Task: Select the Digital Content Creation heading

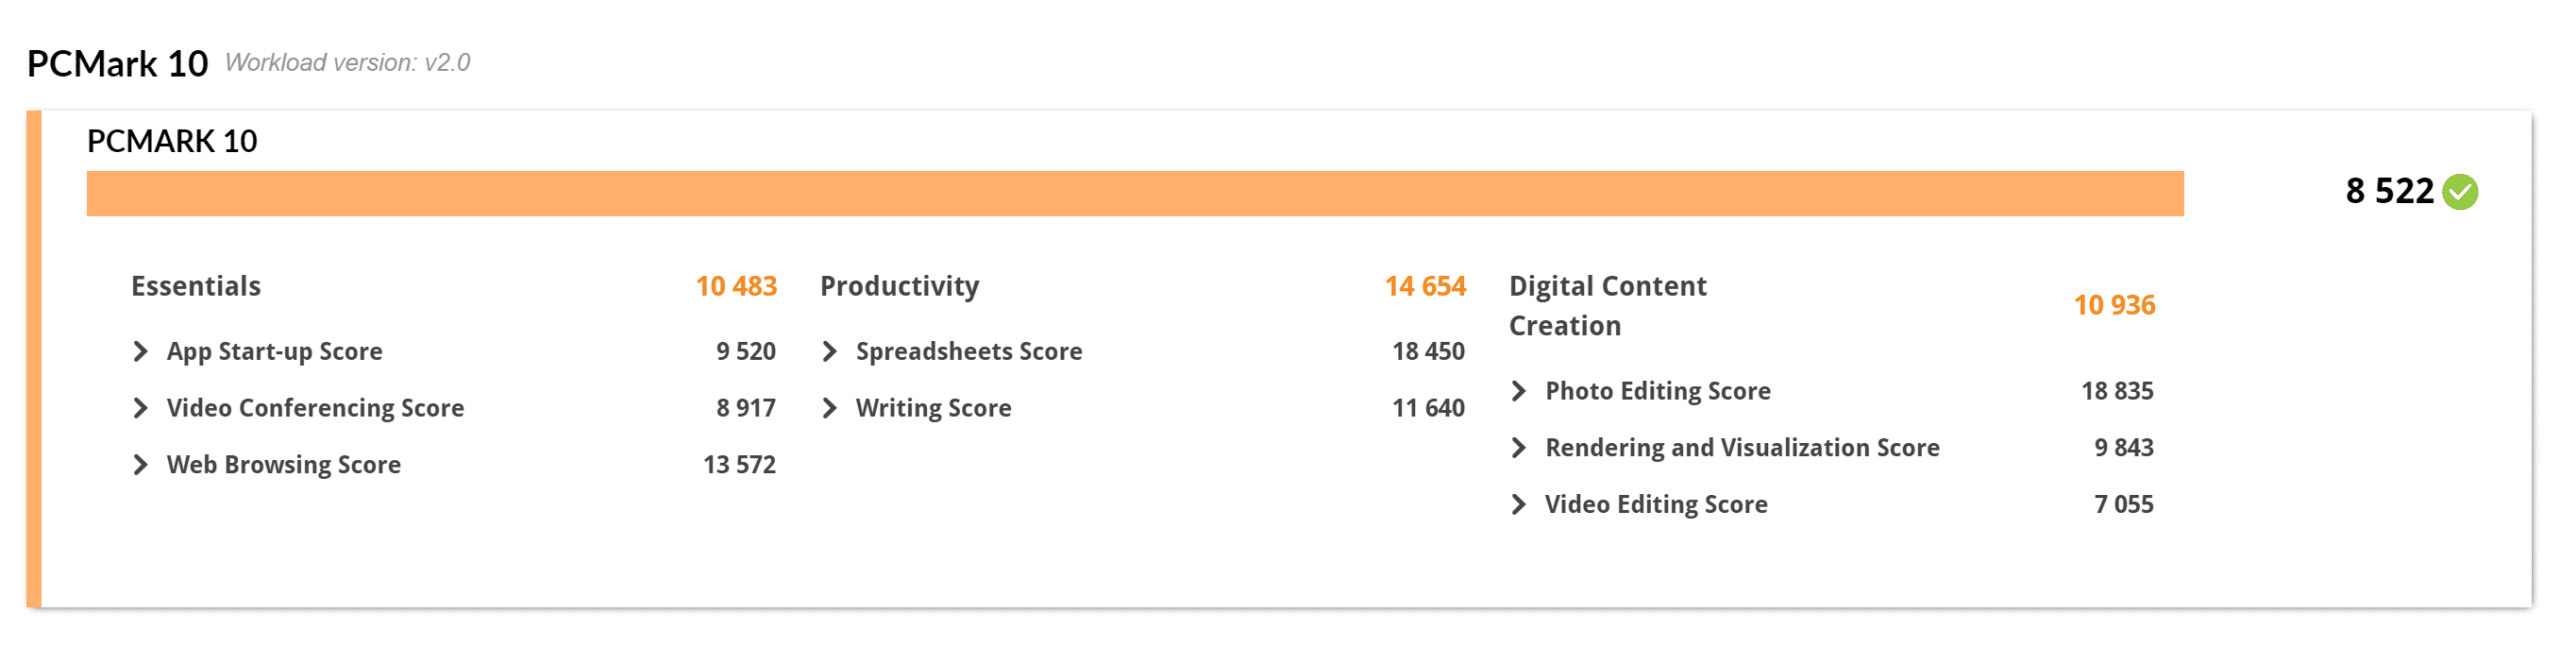Action: point(1607,306)
